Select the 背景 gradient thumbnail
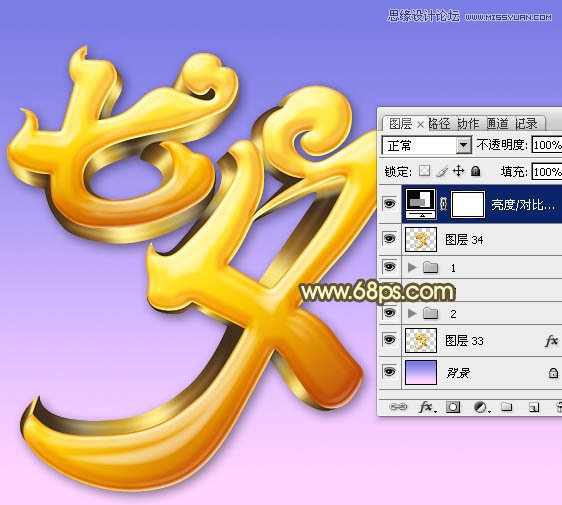This screenshot has width=562, height=505. tap(421, 372)
